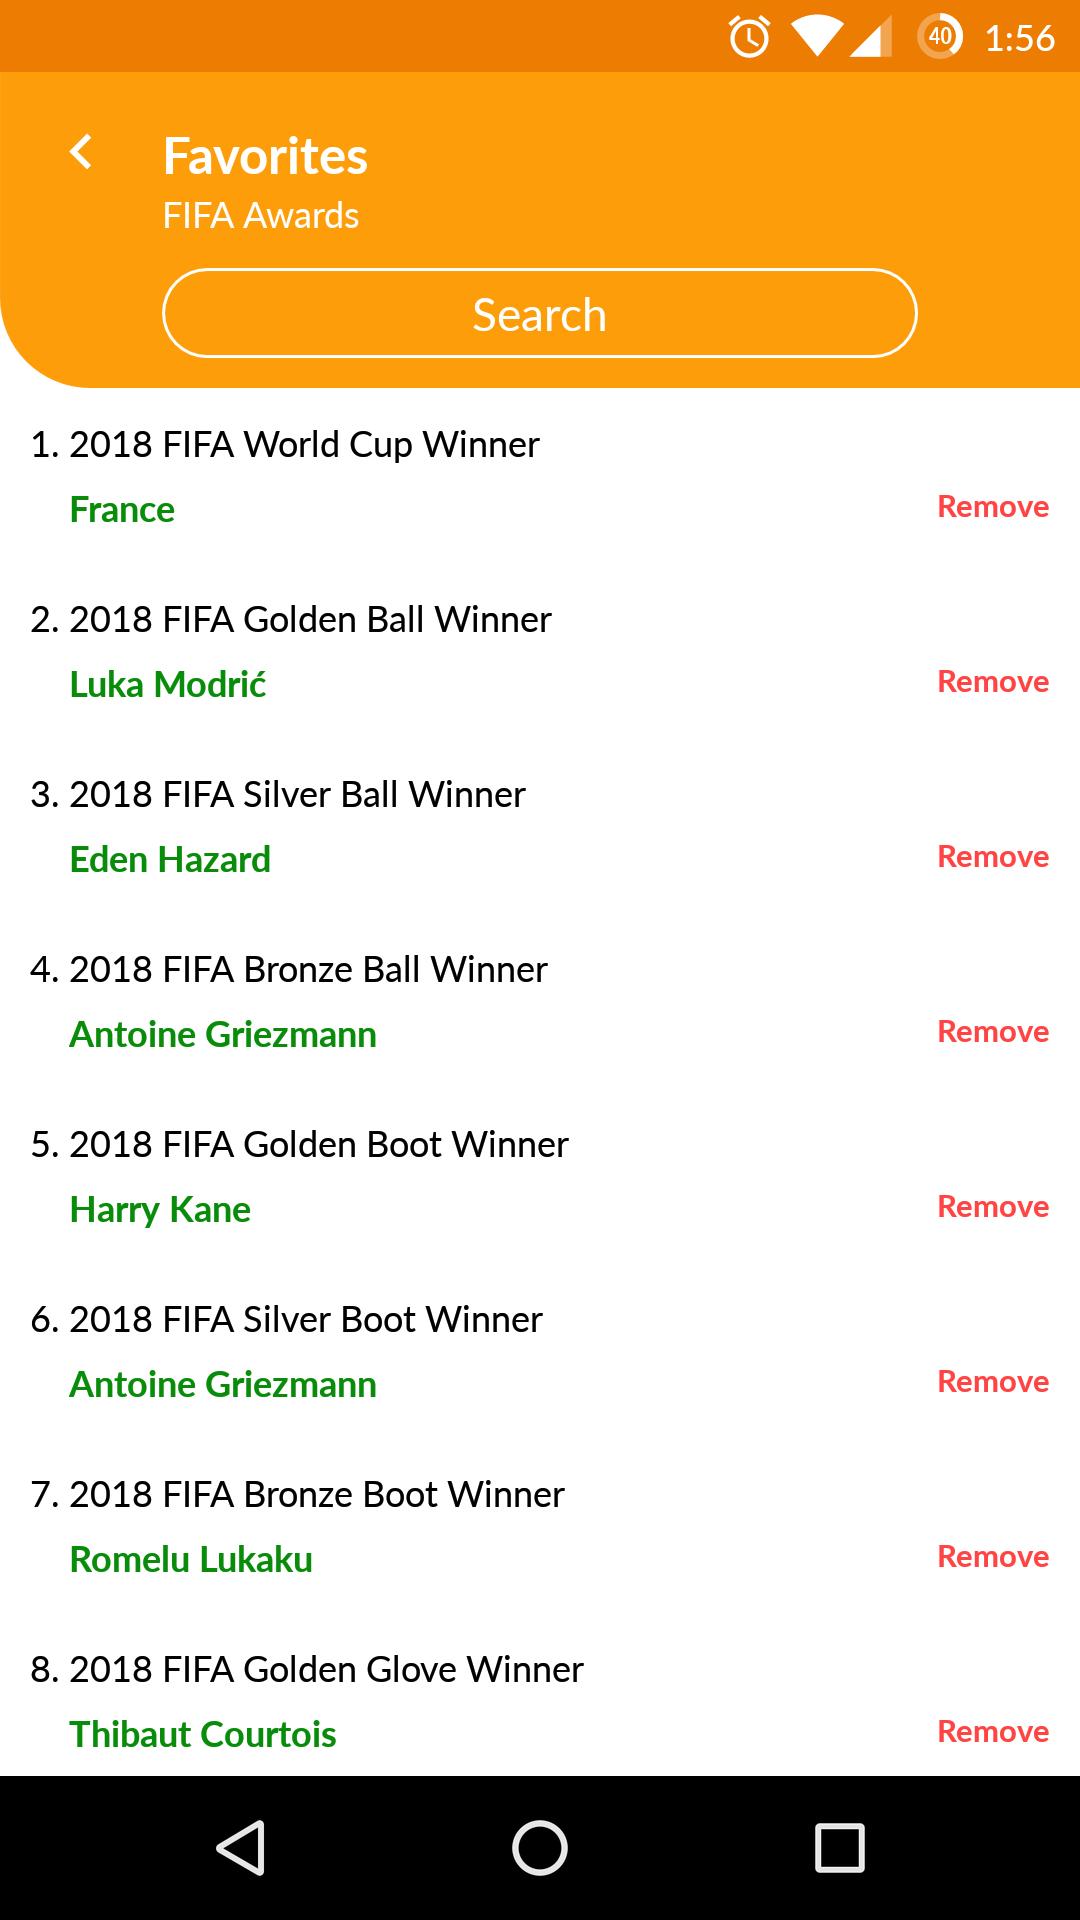The image size is (1080, 1920).
Task: Remove the Silver Boot Winner favorite
Action: (992, 1382)
